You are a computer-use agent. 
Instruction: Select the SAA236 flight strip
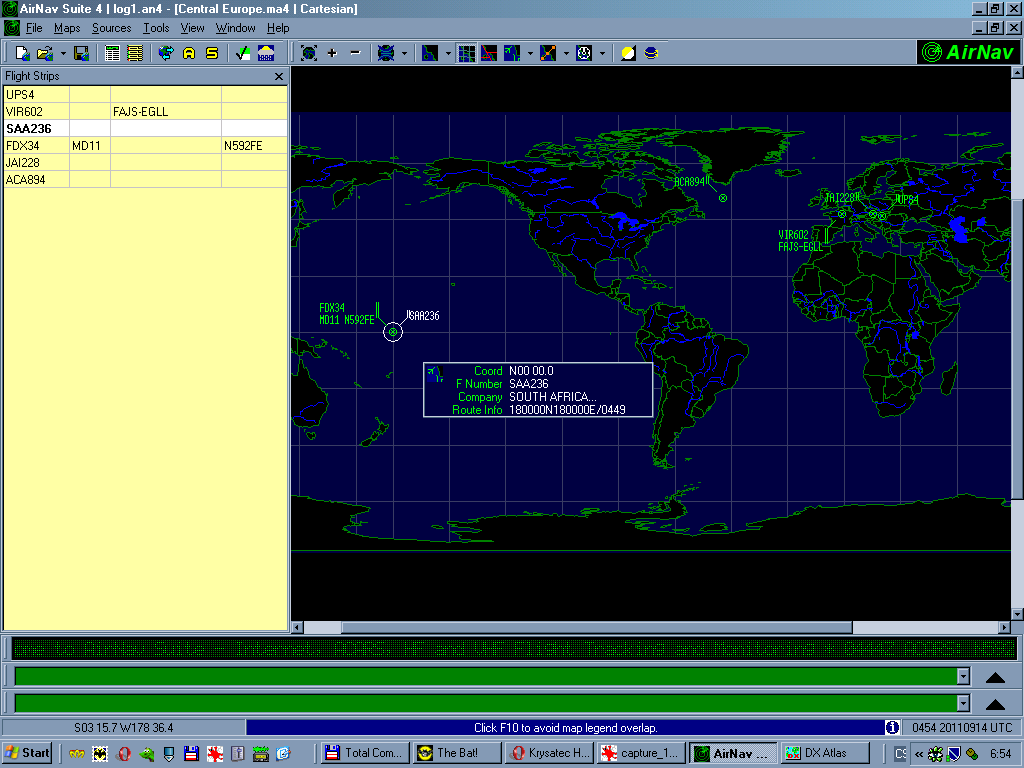[x=146, y=128]
